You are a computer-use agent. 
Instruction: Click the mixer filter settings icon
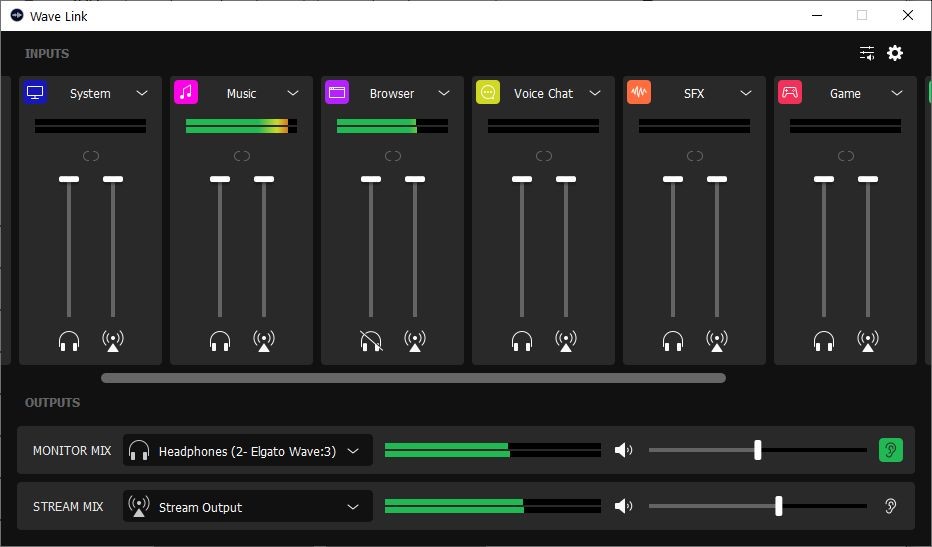click(867, 53)
